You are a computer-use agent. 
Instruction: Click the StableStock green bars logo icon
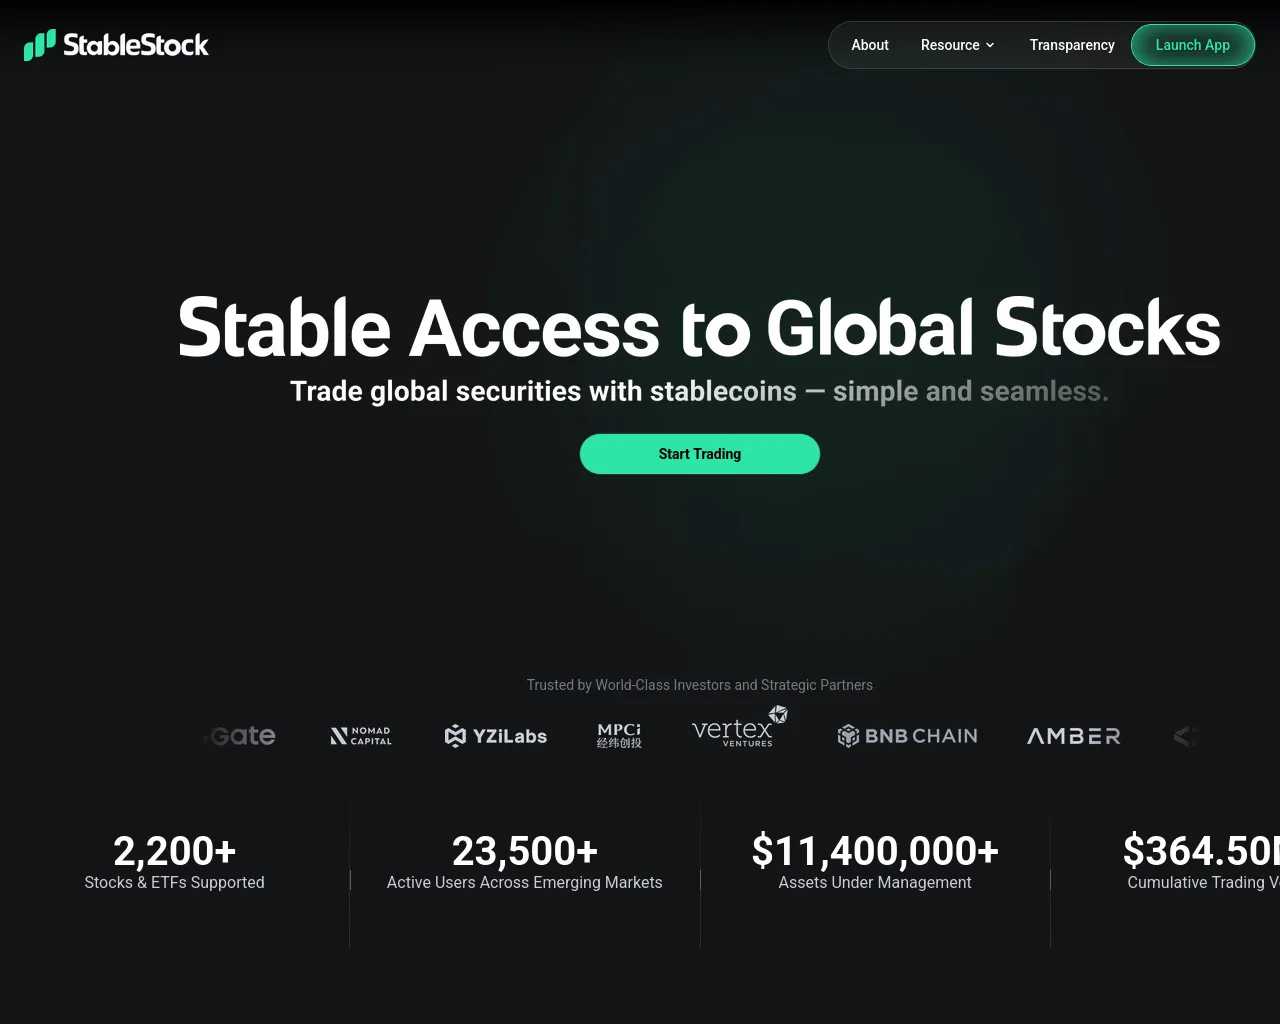point(40,45)
